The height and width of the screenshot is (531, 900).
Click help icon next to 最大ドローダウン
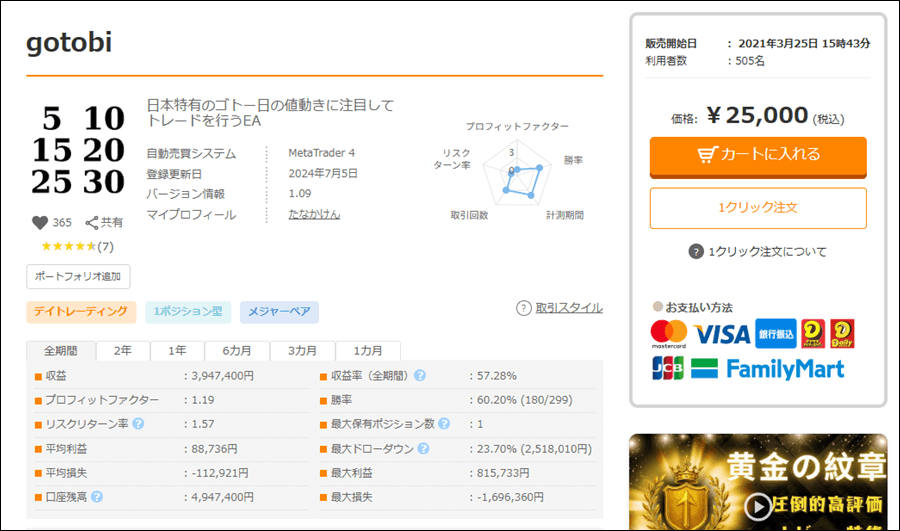pyautogui.click(x=424, y=448)
